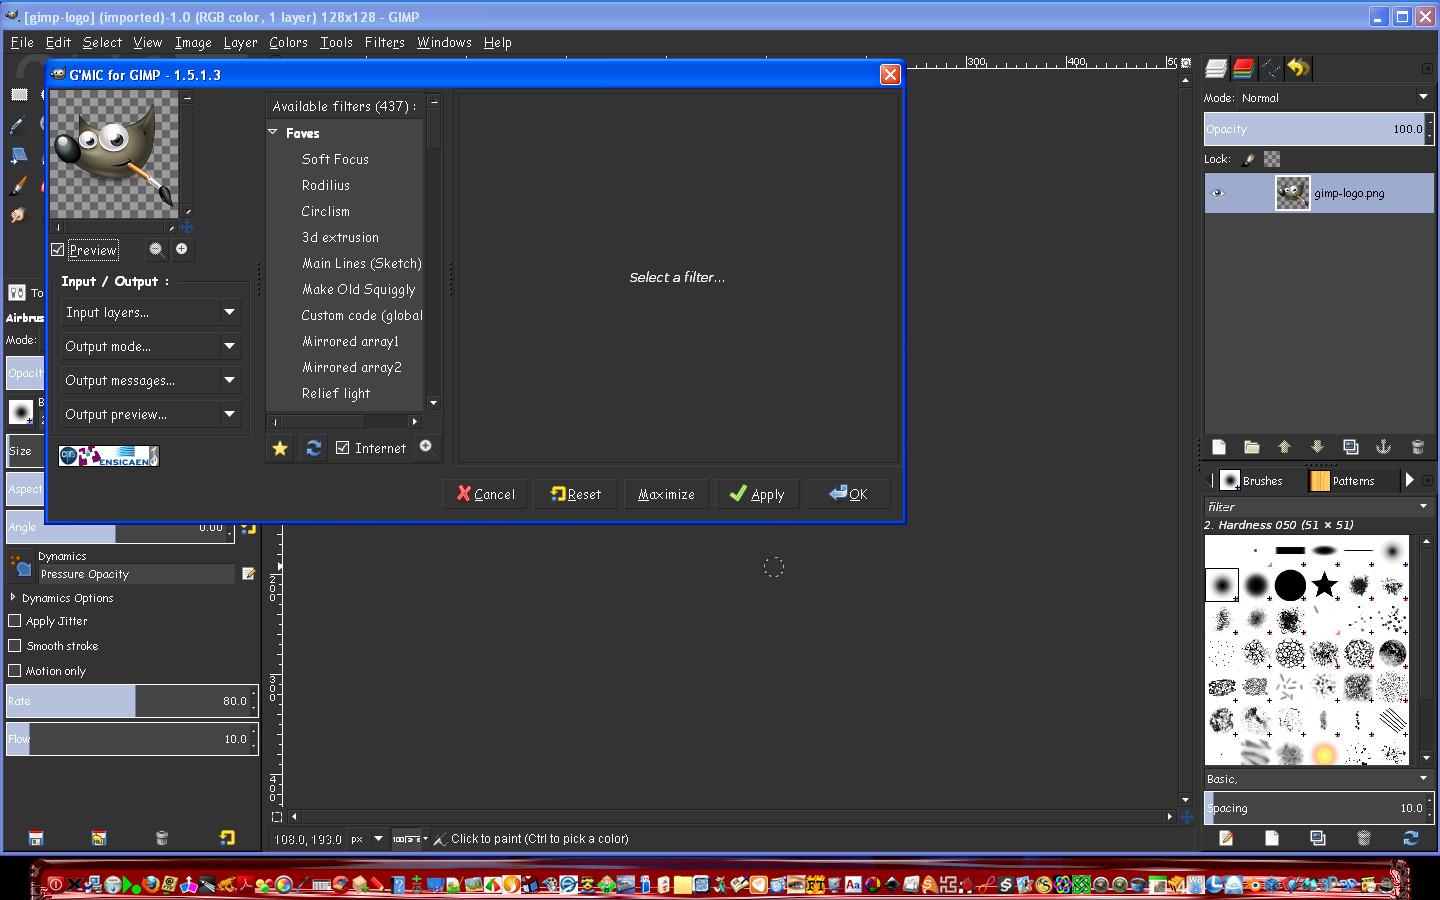Enable Motion only option
Image resolution: width=1440 pixels, height=900 pixels.
(x=15, y=671)
